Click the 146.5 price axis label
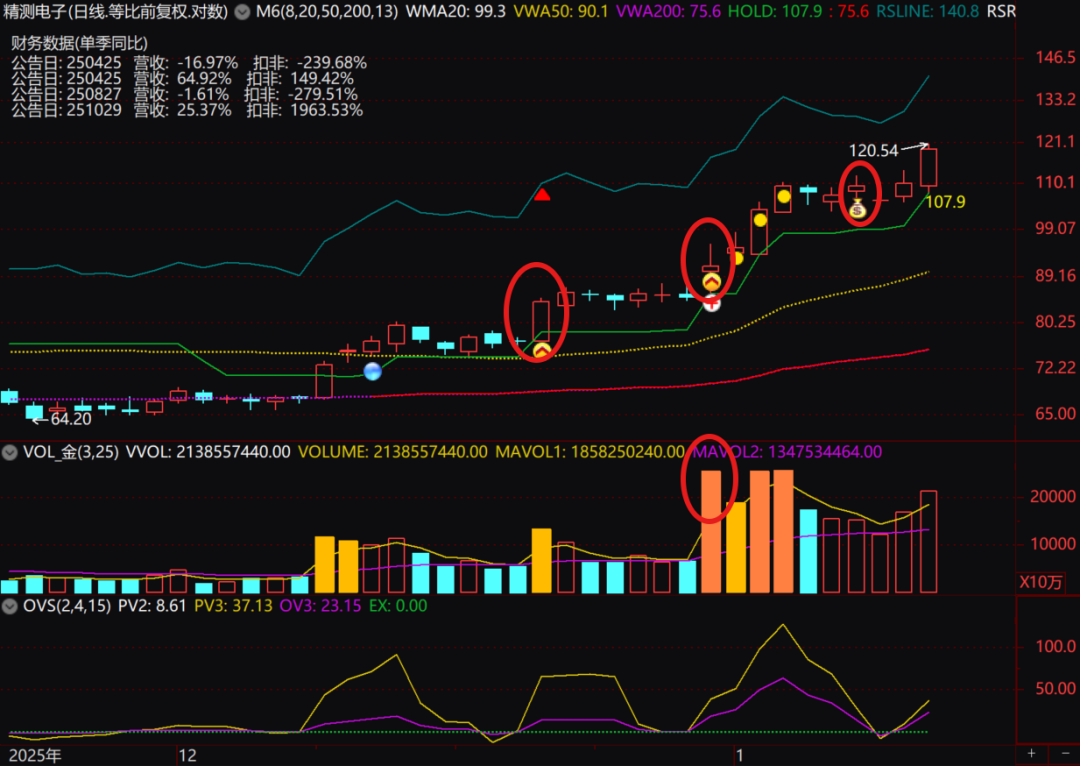This screenshot has width=1080, height=766. coord(1055,57)
